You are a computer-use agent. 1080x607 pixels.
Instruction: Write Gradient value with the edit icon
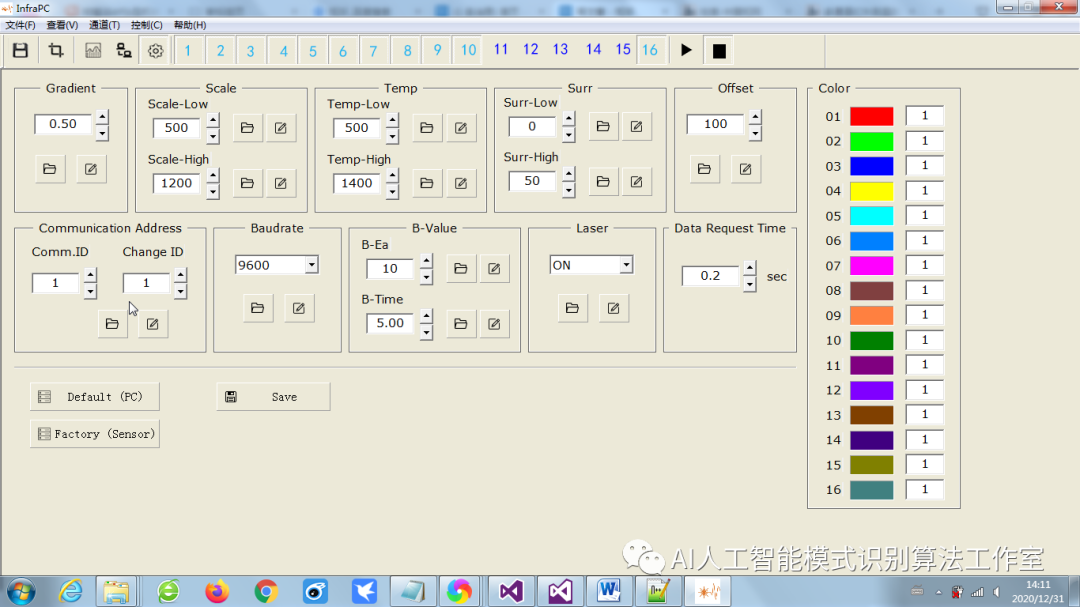coord(91,169)
